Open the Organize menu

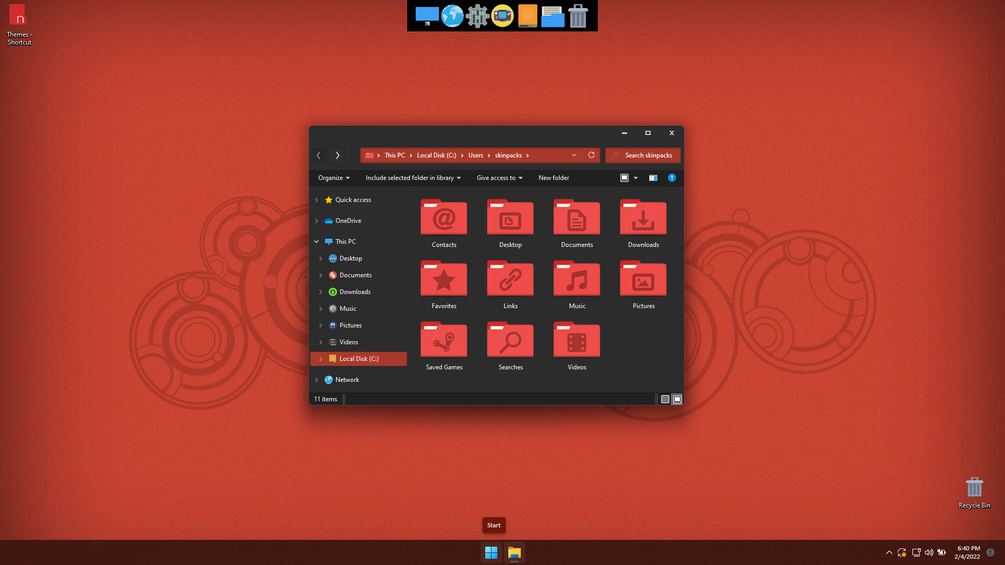tap(334, 178)
